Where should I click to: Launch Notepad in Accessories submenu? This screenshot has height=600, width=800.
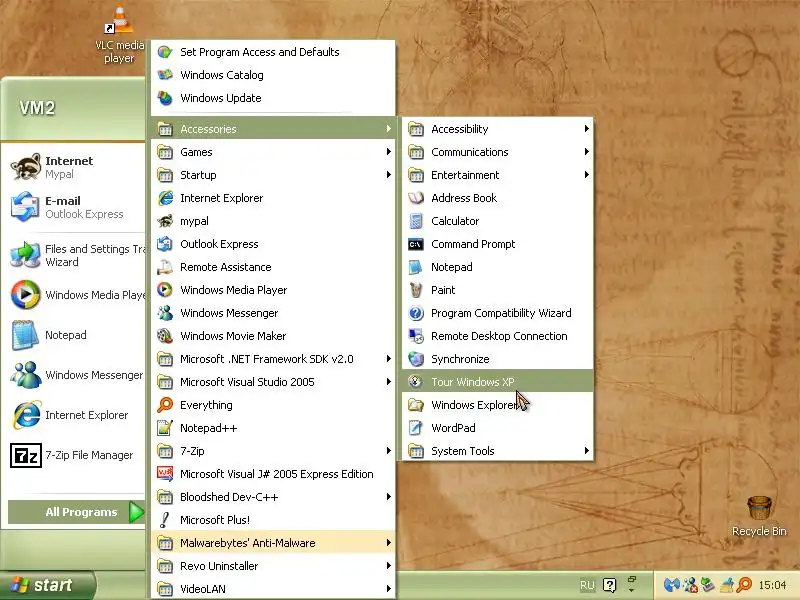[x=497, y=267]
